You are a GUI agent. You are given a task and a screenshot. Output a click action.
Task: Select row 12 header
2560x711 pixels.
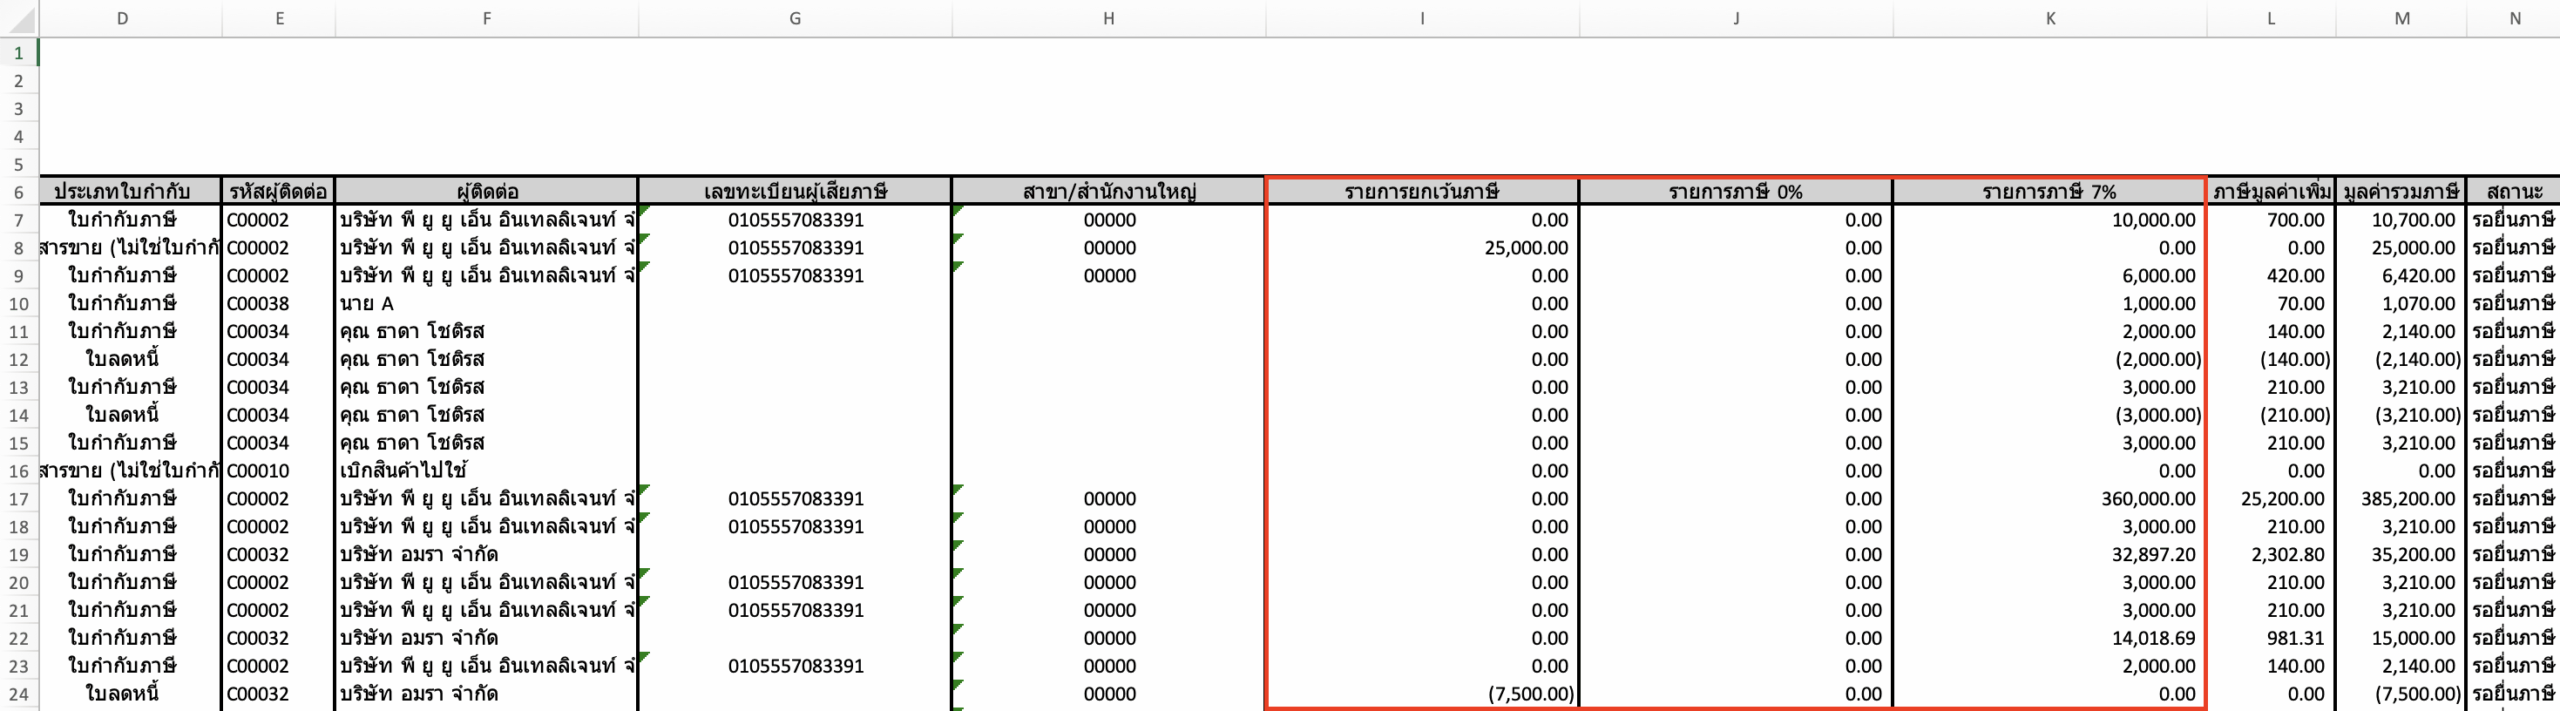pyautogui.click(x=19, y=359)
